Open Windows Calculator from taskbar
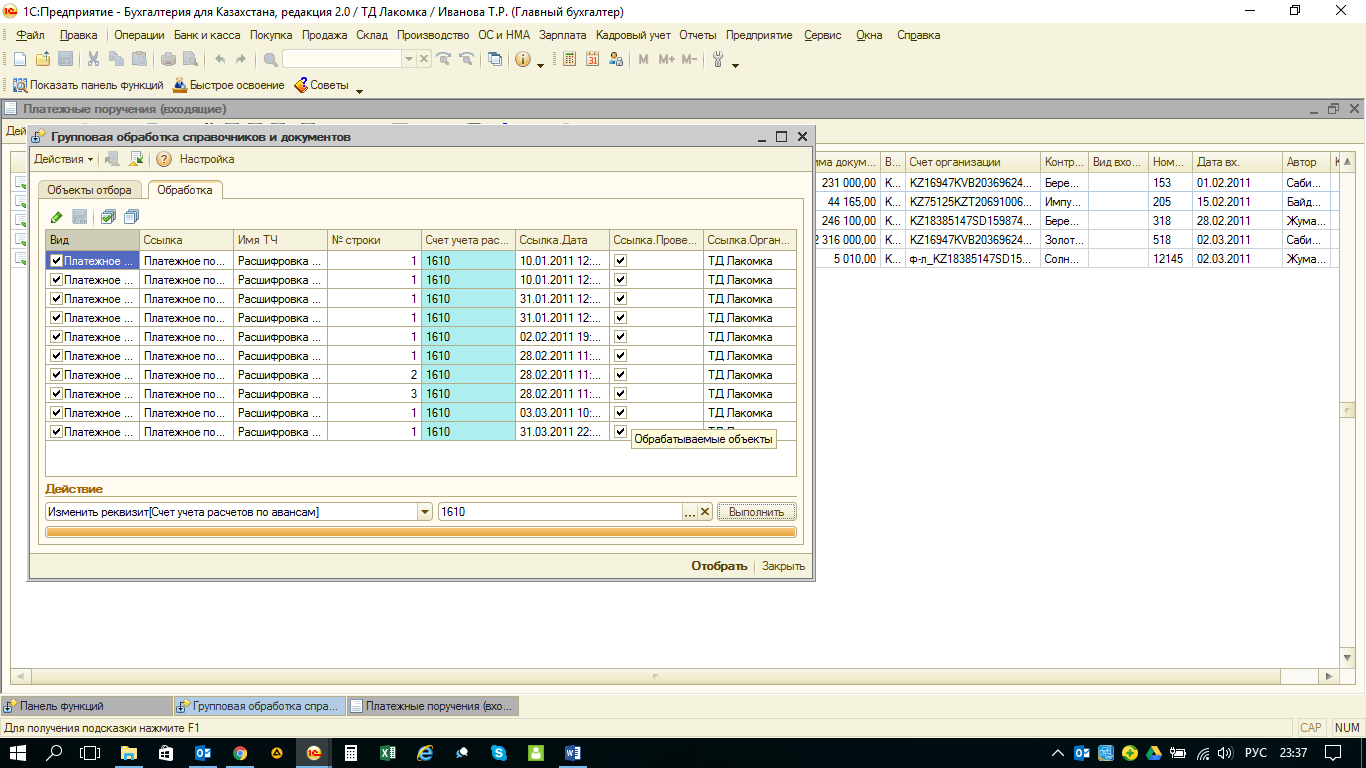This screenshot has height=768, width=1366. 351,753
